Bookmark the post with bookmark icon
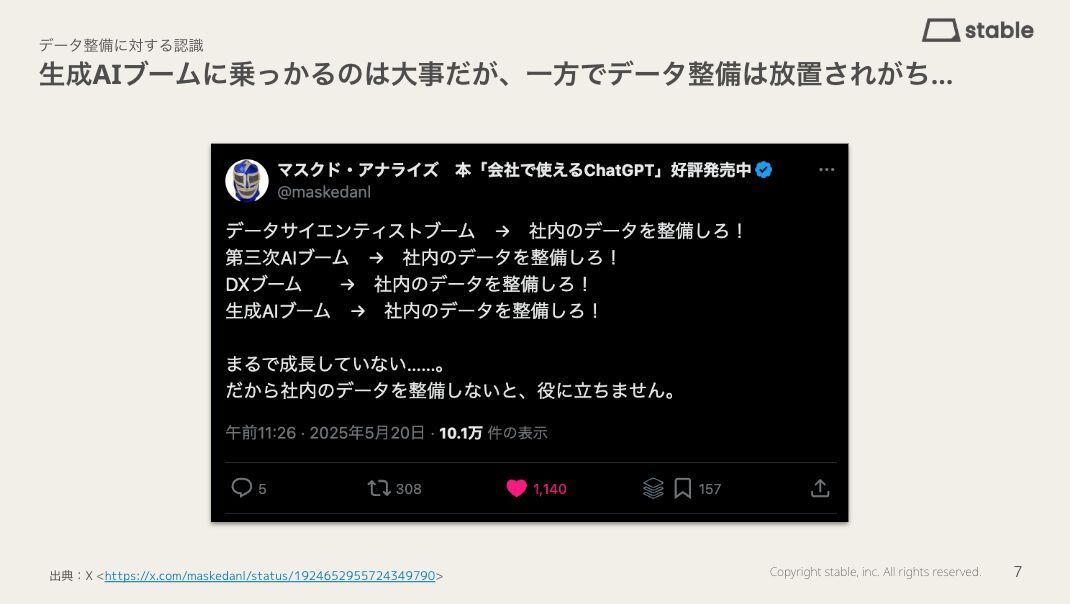 (682, 488)
